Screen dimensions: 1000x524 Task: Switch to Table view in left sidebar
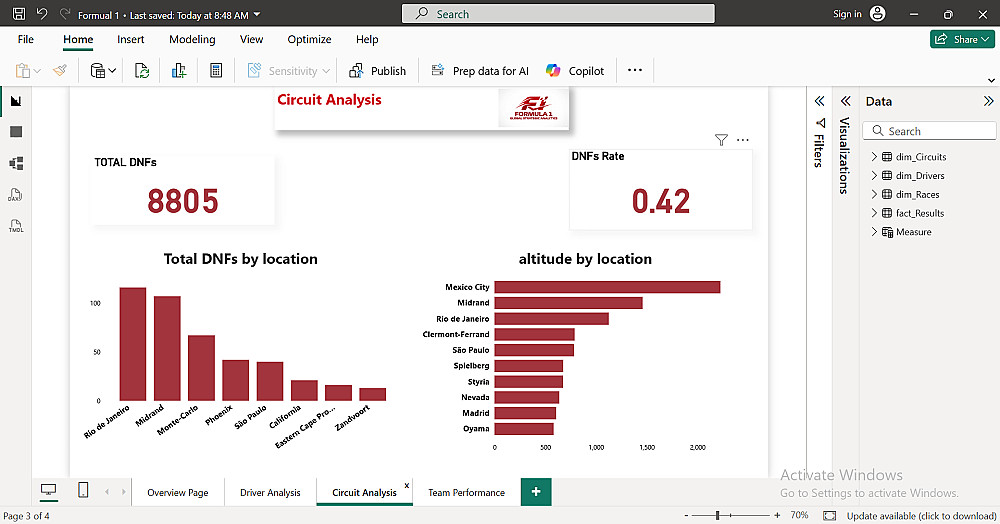click(x=16, y=132)
